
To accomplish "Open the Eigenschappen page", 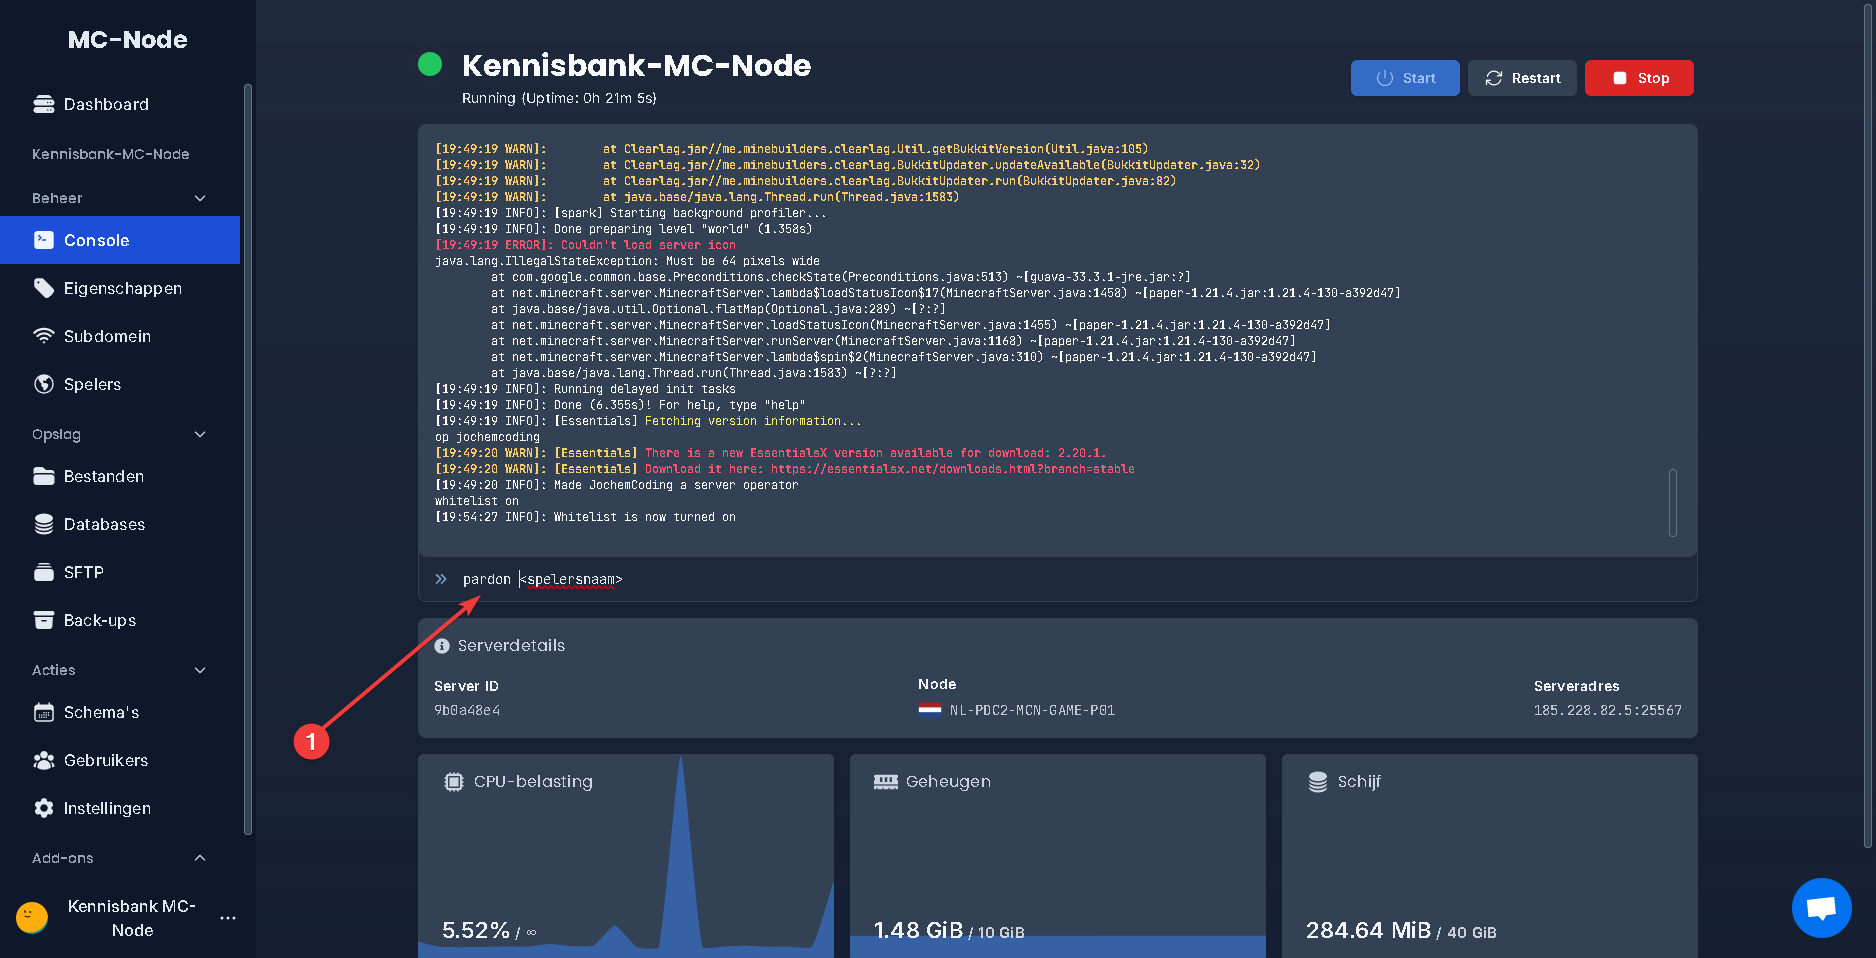I will [120, 288].
